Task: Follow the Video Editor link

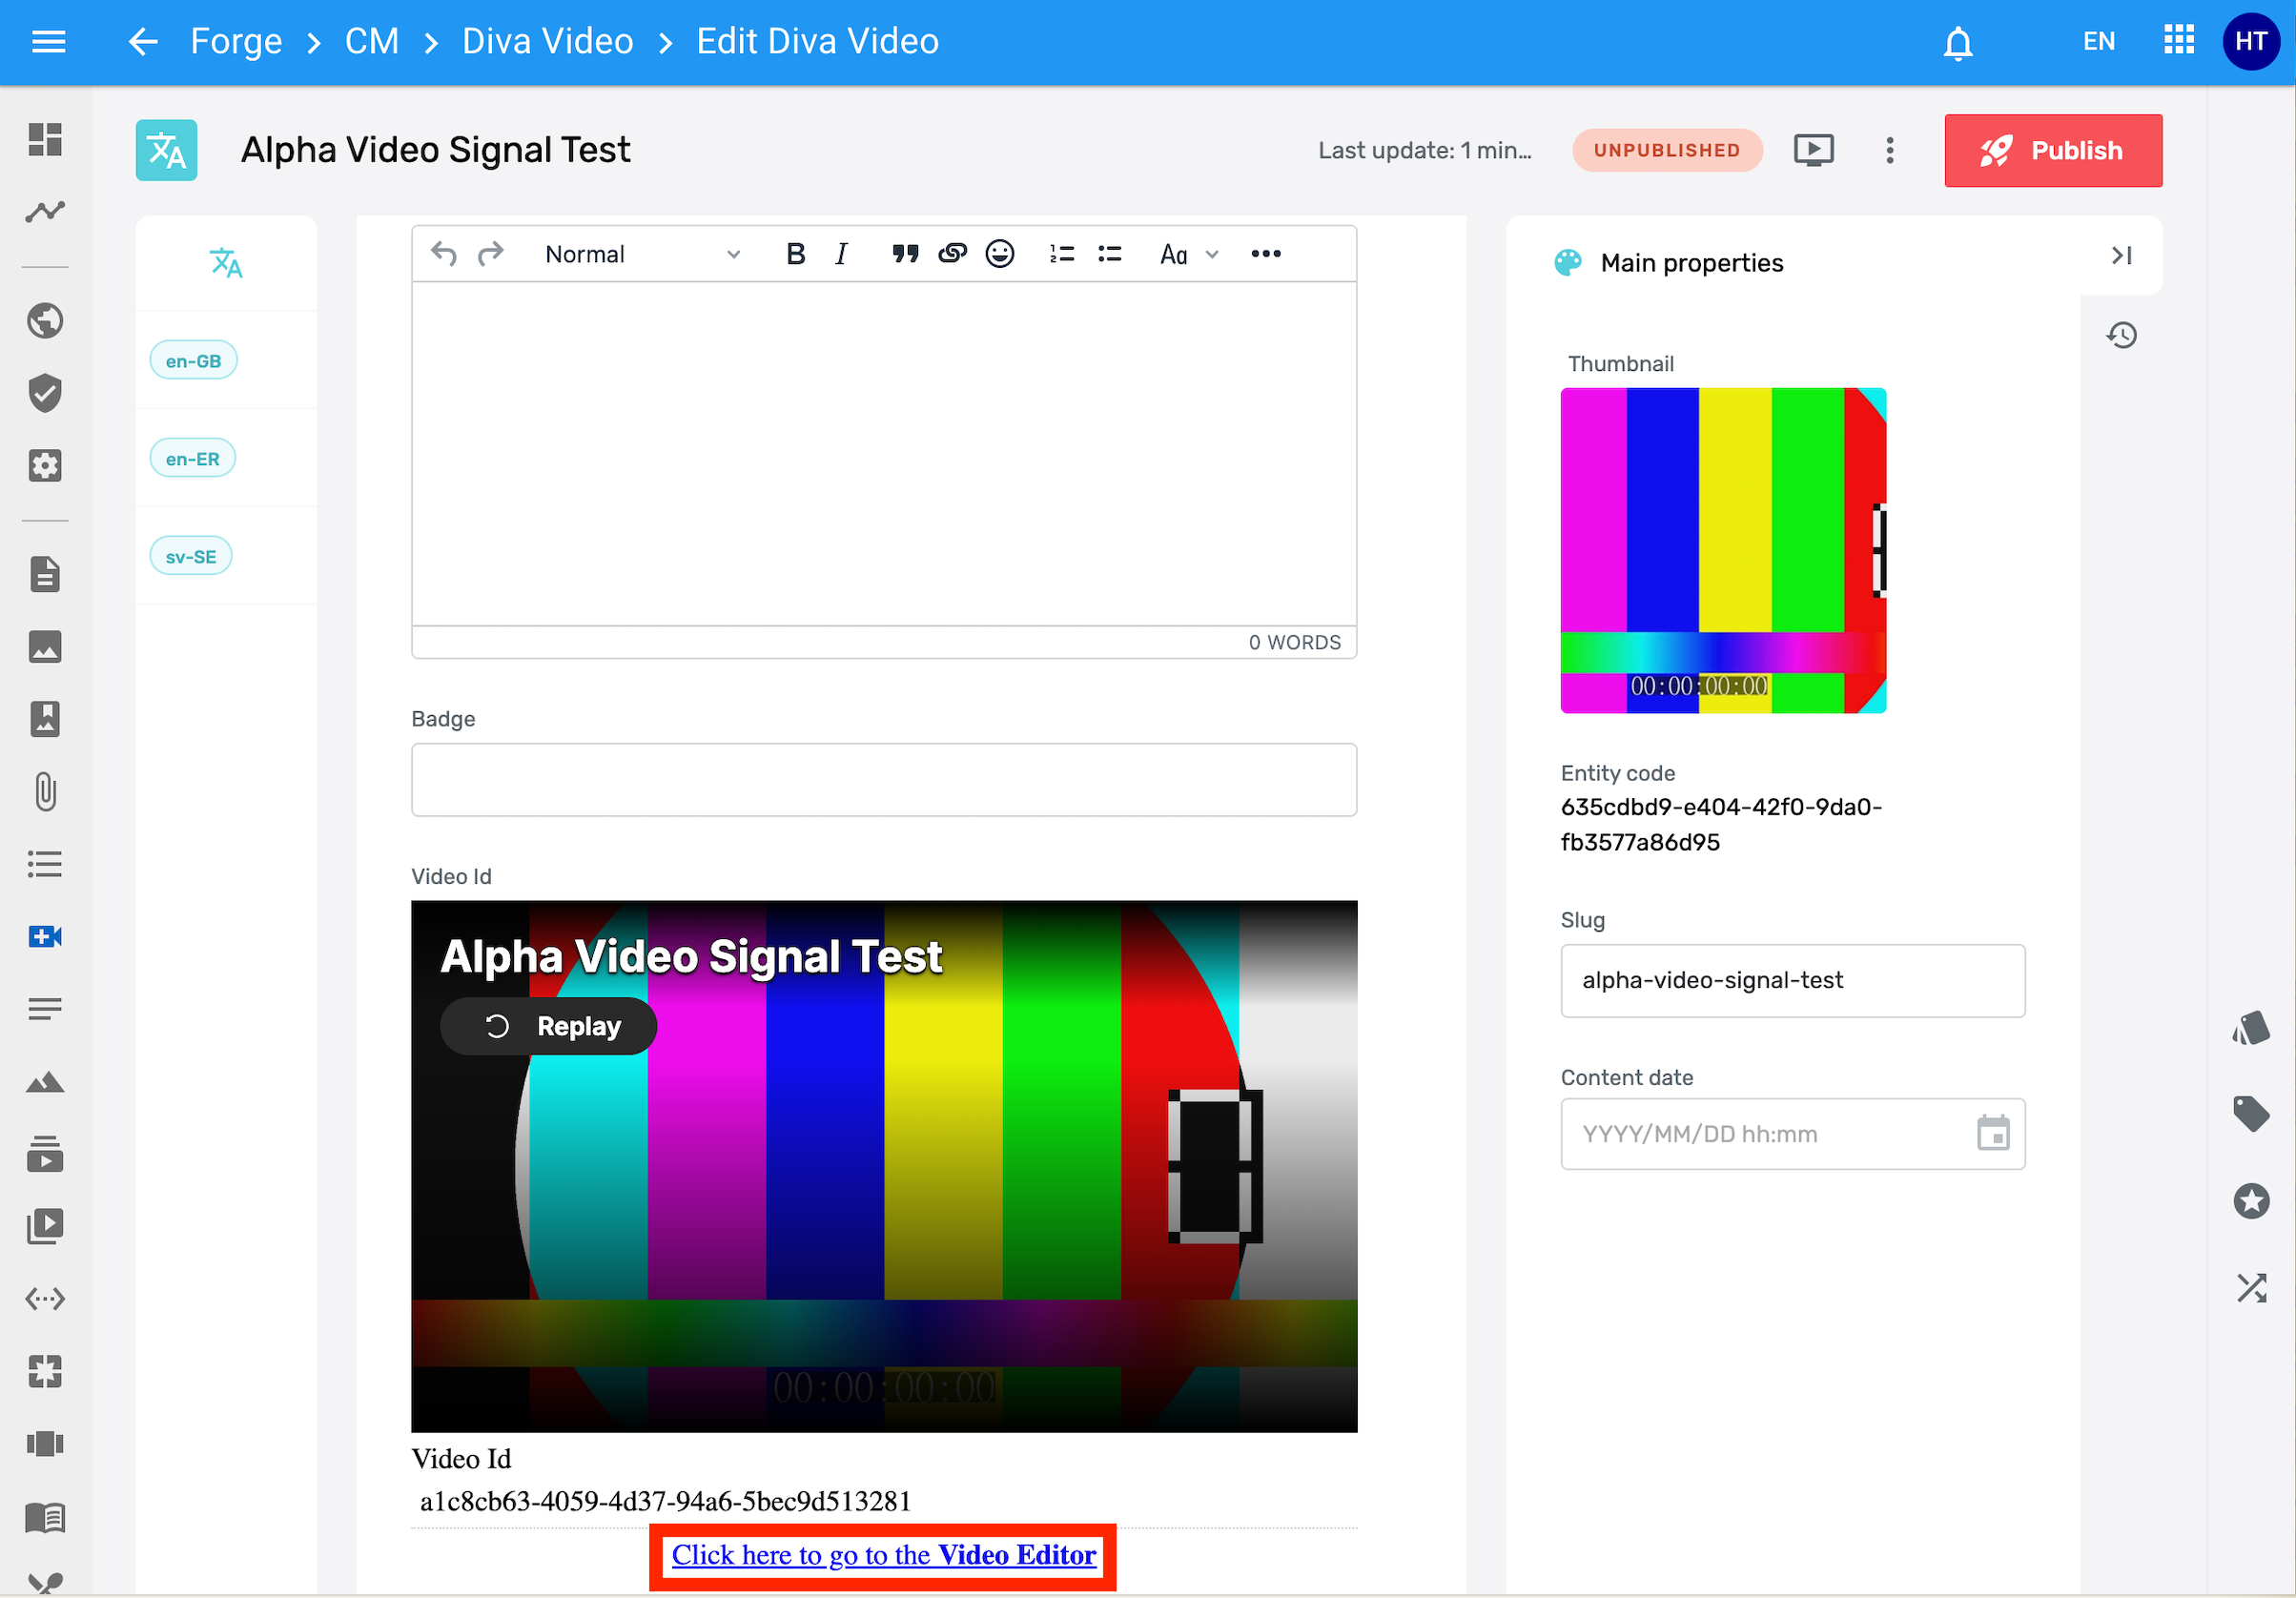Action: [x=883, y=1555]
